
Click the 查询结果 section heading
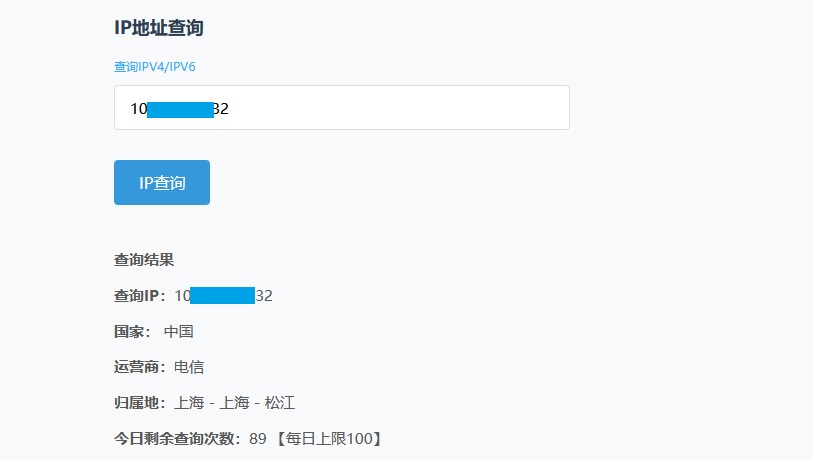(x=144, y=260)
